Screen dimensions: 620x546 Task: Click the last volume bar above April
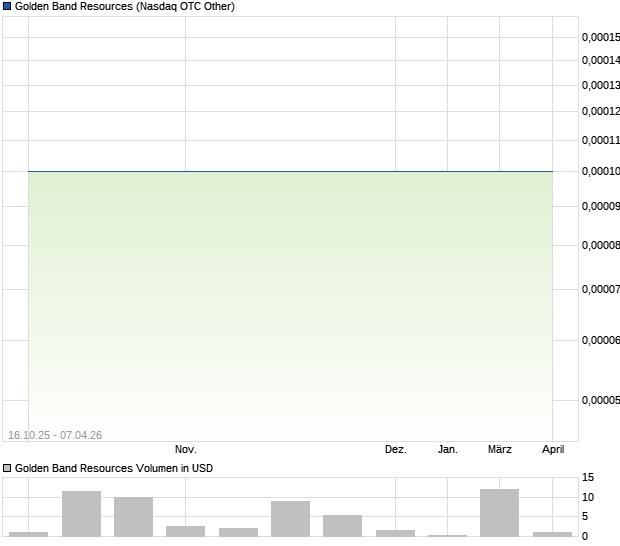click(x=552, y=534)
